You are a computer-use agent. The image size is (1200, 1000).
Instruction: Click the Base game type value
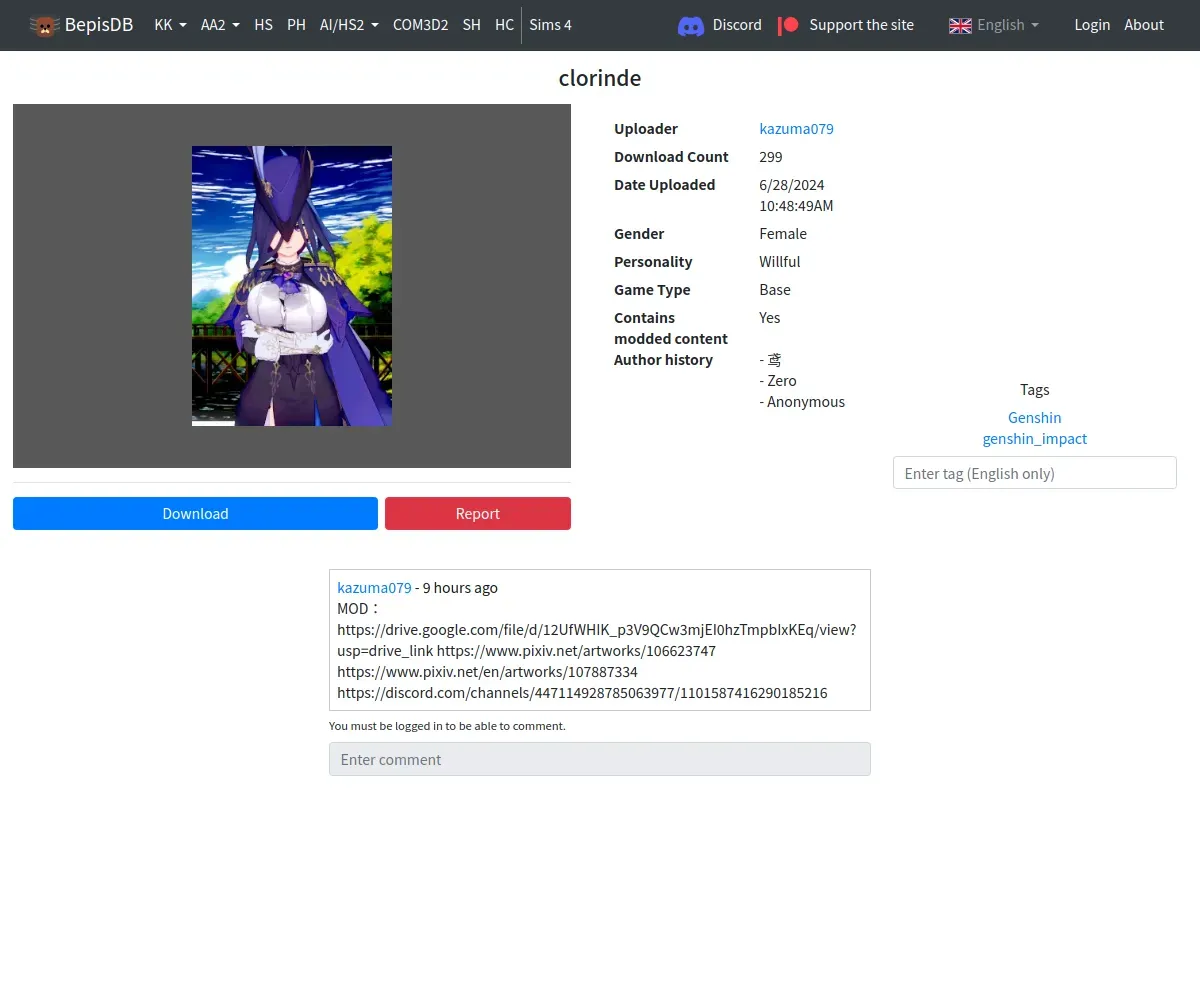[x=775, y=290]
